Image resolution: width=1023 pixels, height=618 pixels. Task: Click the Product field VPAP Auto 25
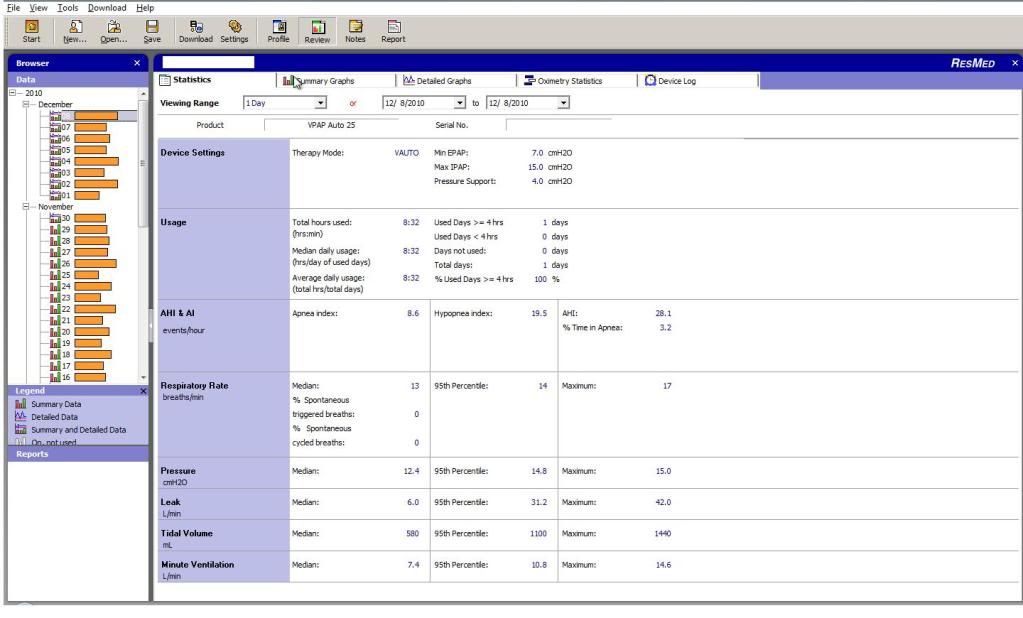(x=331, y=125)
